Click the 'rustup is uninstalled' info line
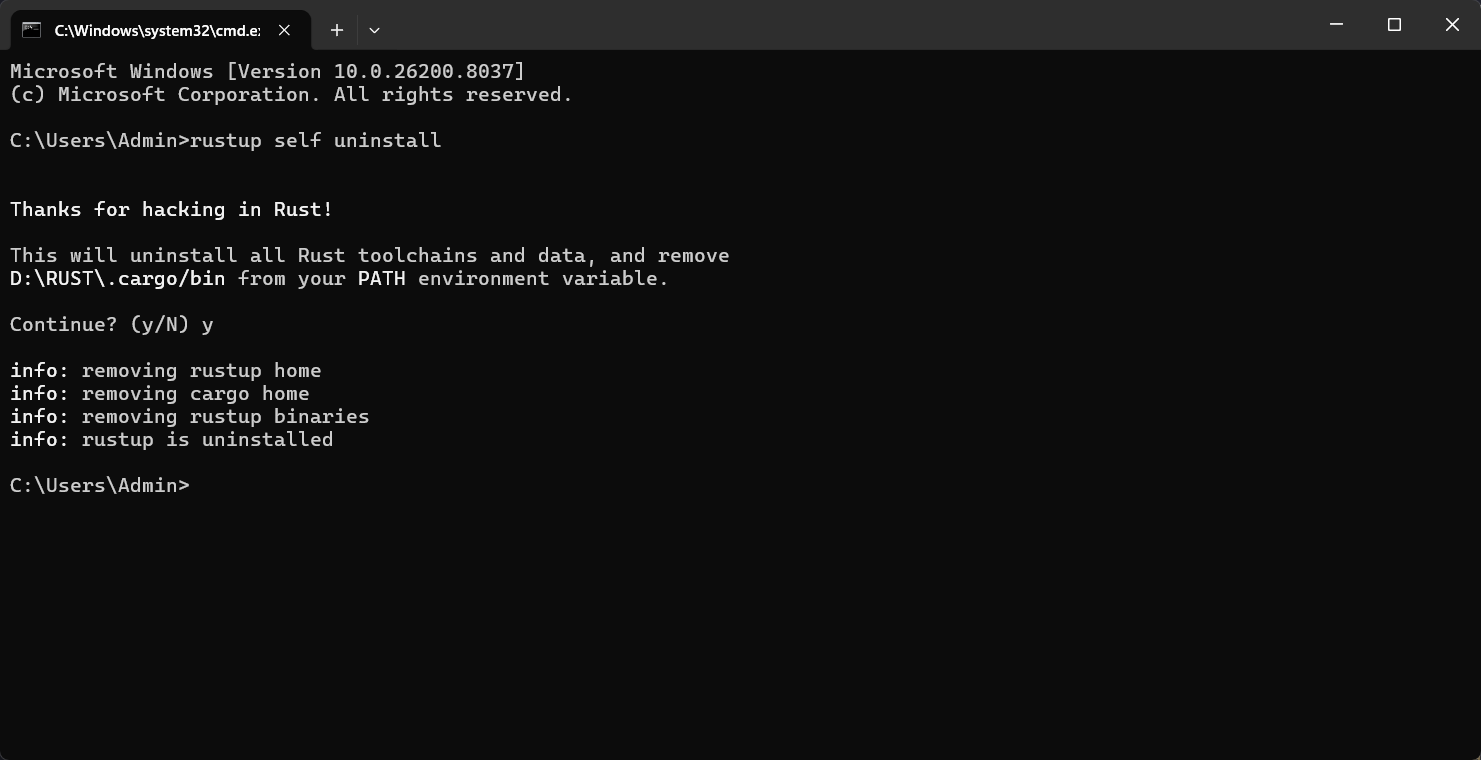1481x760 pixels. 207,440
